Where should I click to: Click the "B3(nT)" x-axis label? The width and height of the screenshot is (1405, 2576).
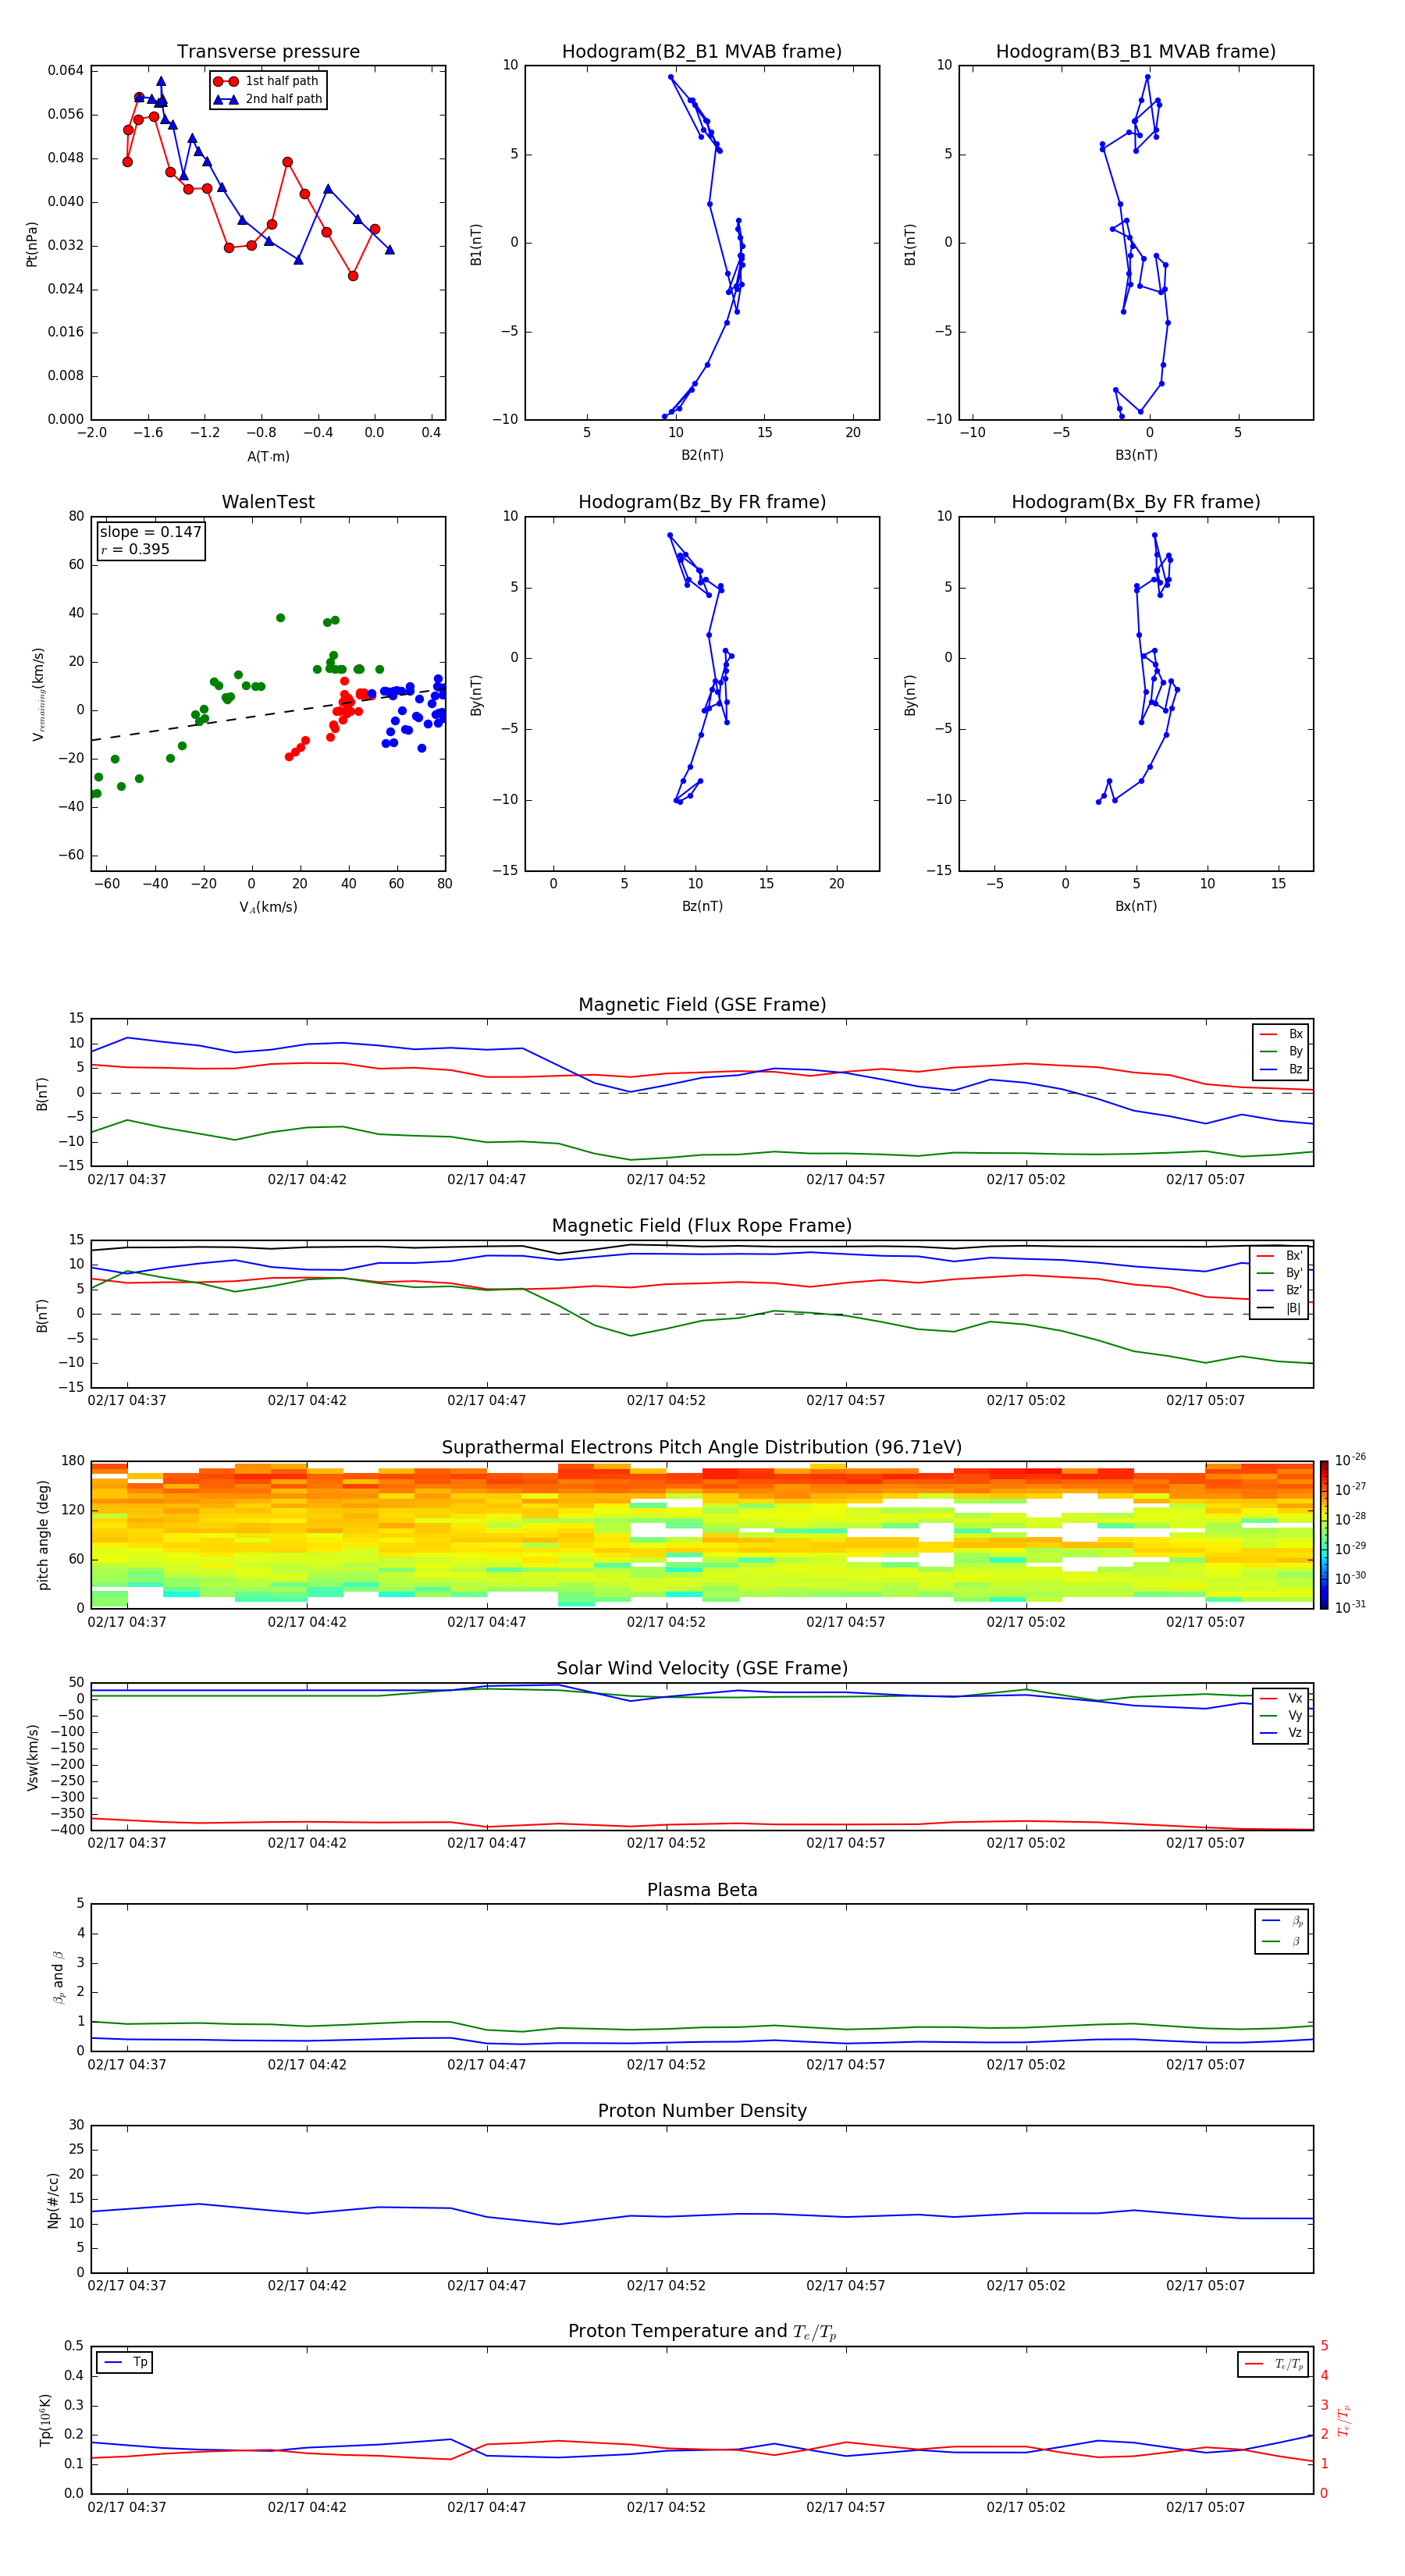[1136, 455]
